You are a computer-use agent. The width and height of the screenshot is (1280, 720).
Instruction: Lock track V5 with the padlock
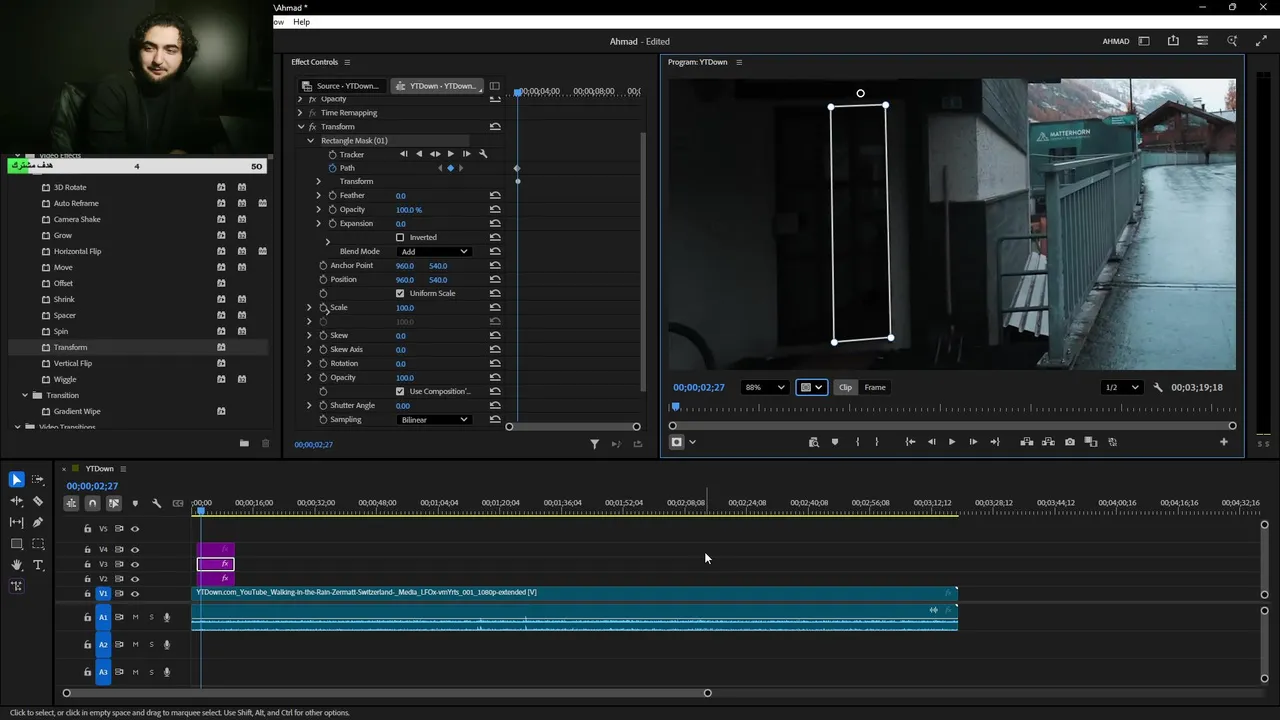[x=87, y=529]
